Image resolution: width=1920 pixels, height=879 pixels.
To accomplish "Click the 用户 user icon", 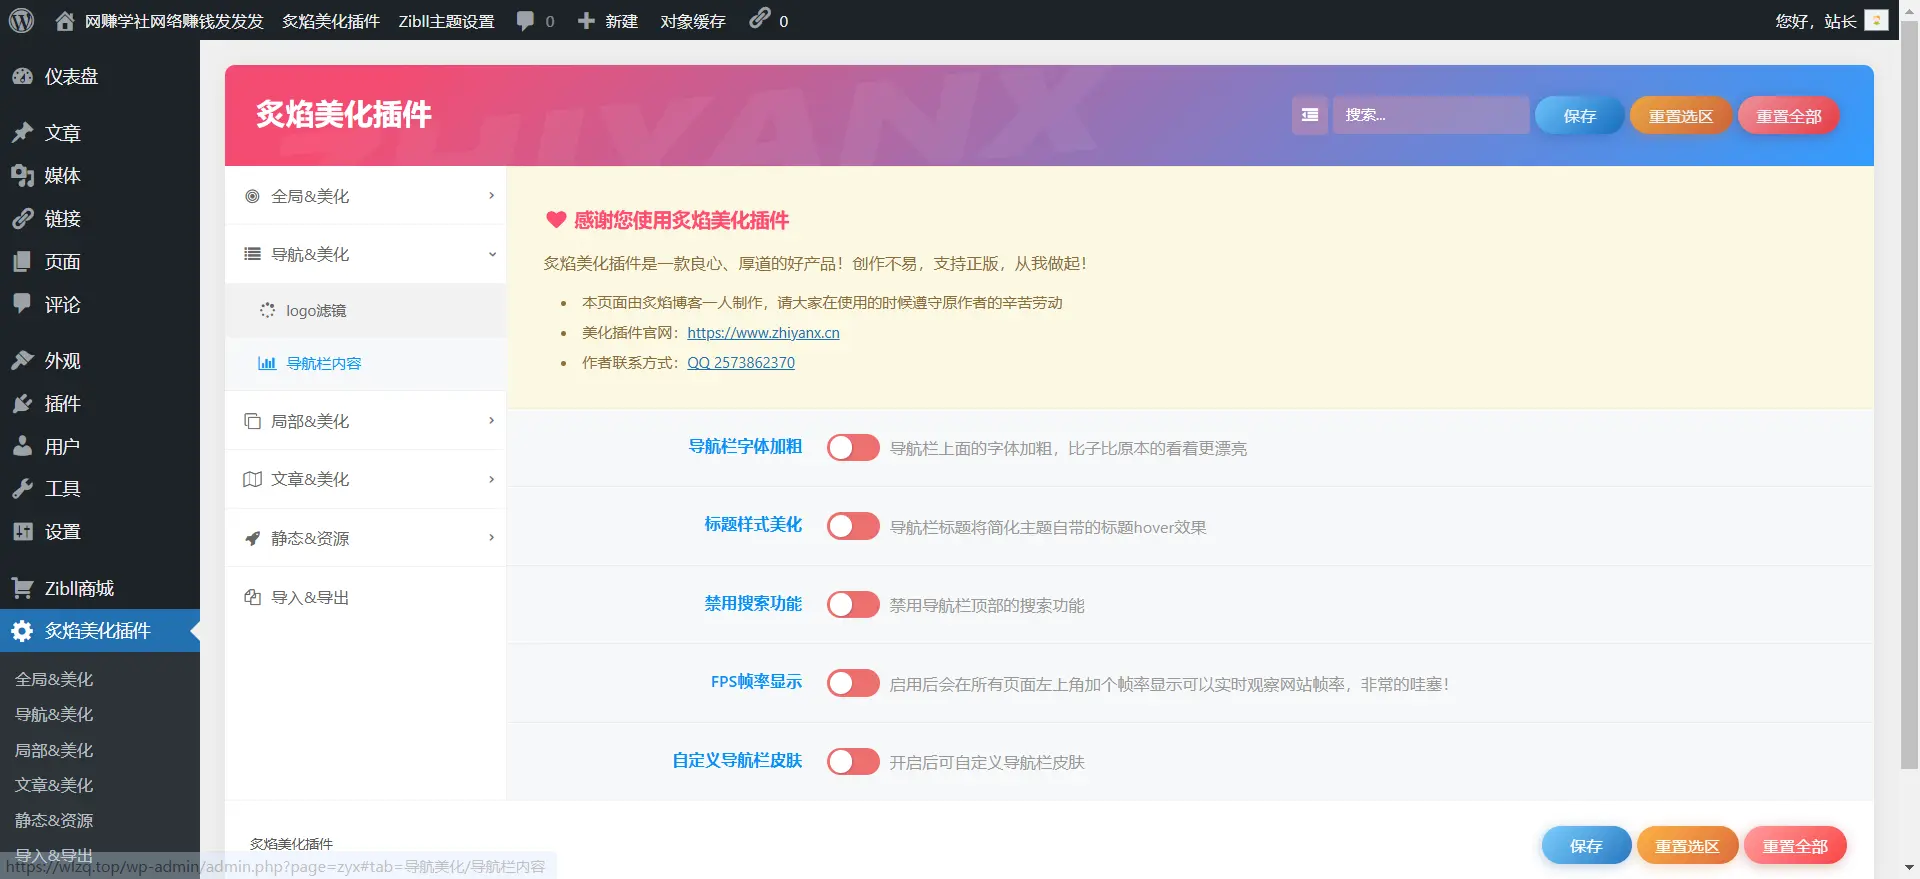I will [x=22, y=446].
